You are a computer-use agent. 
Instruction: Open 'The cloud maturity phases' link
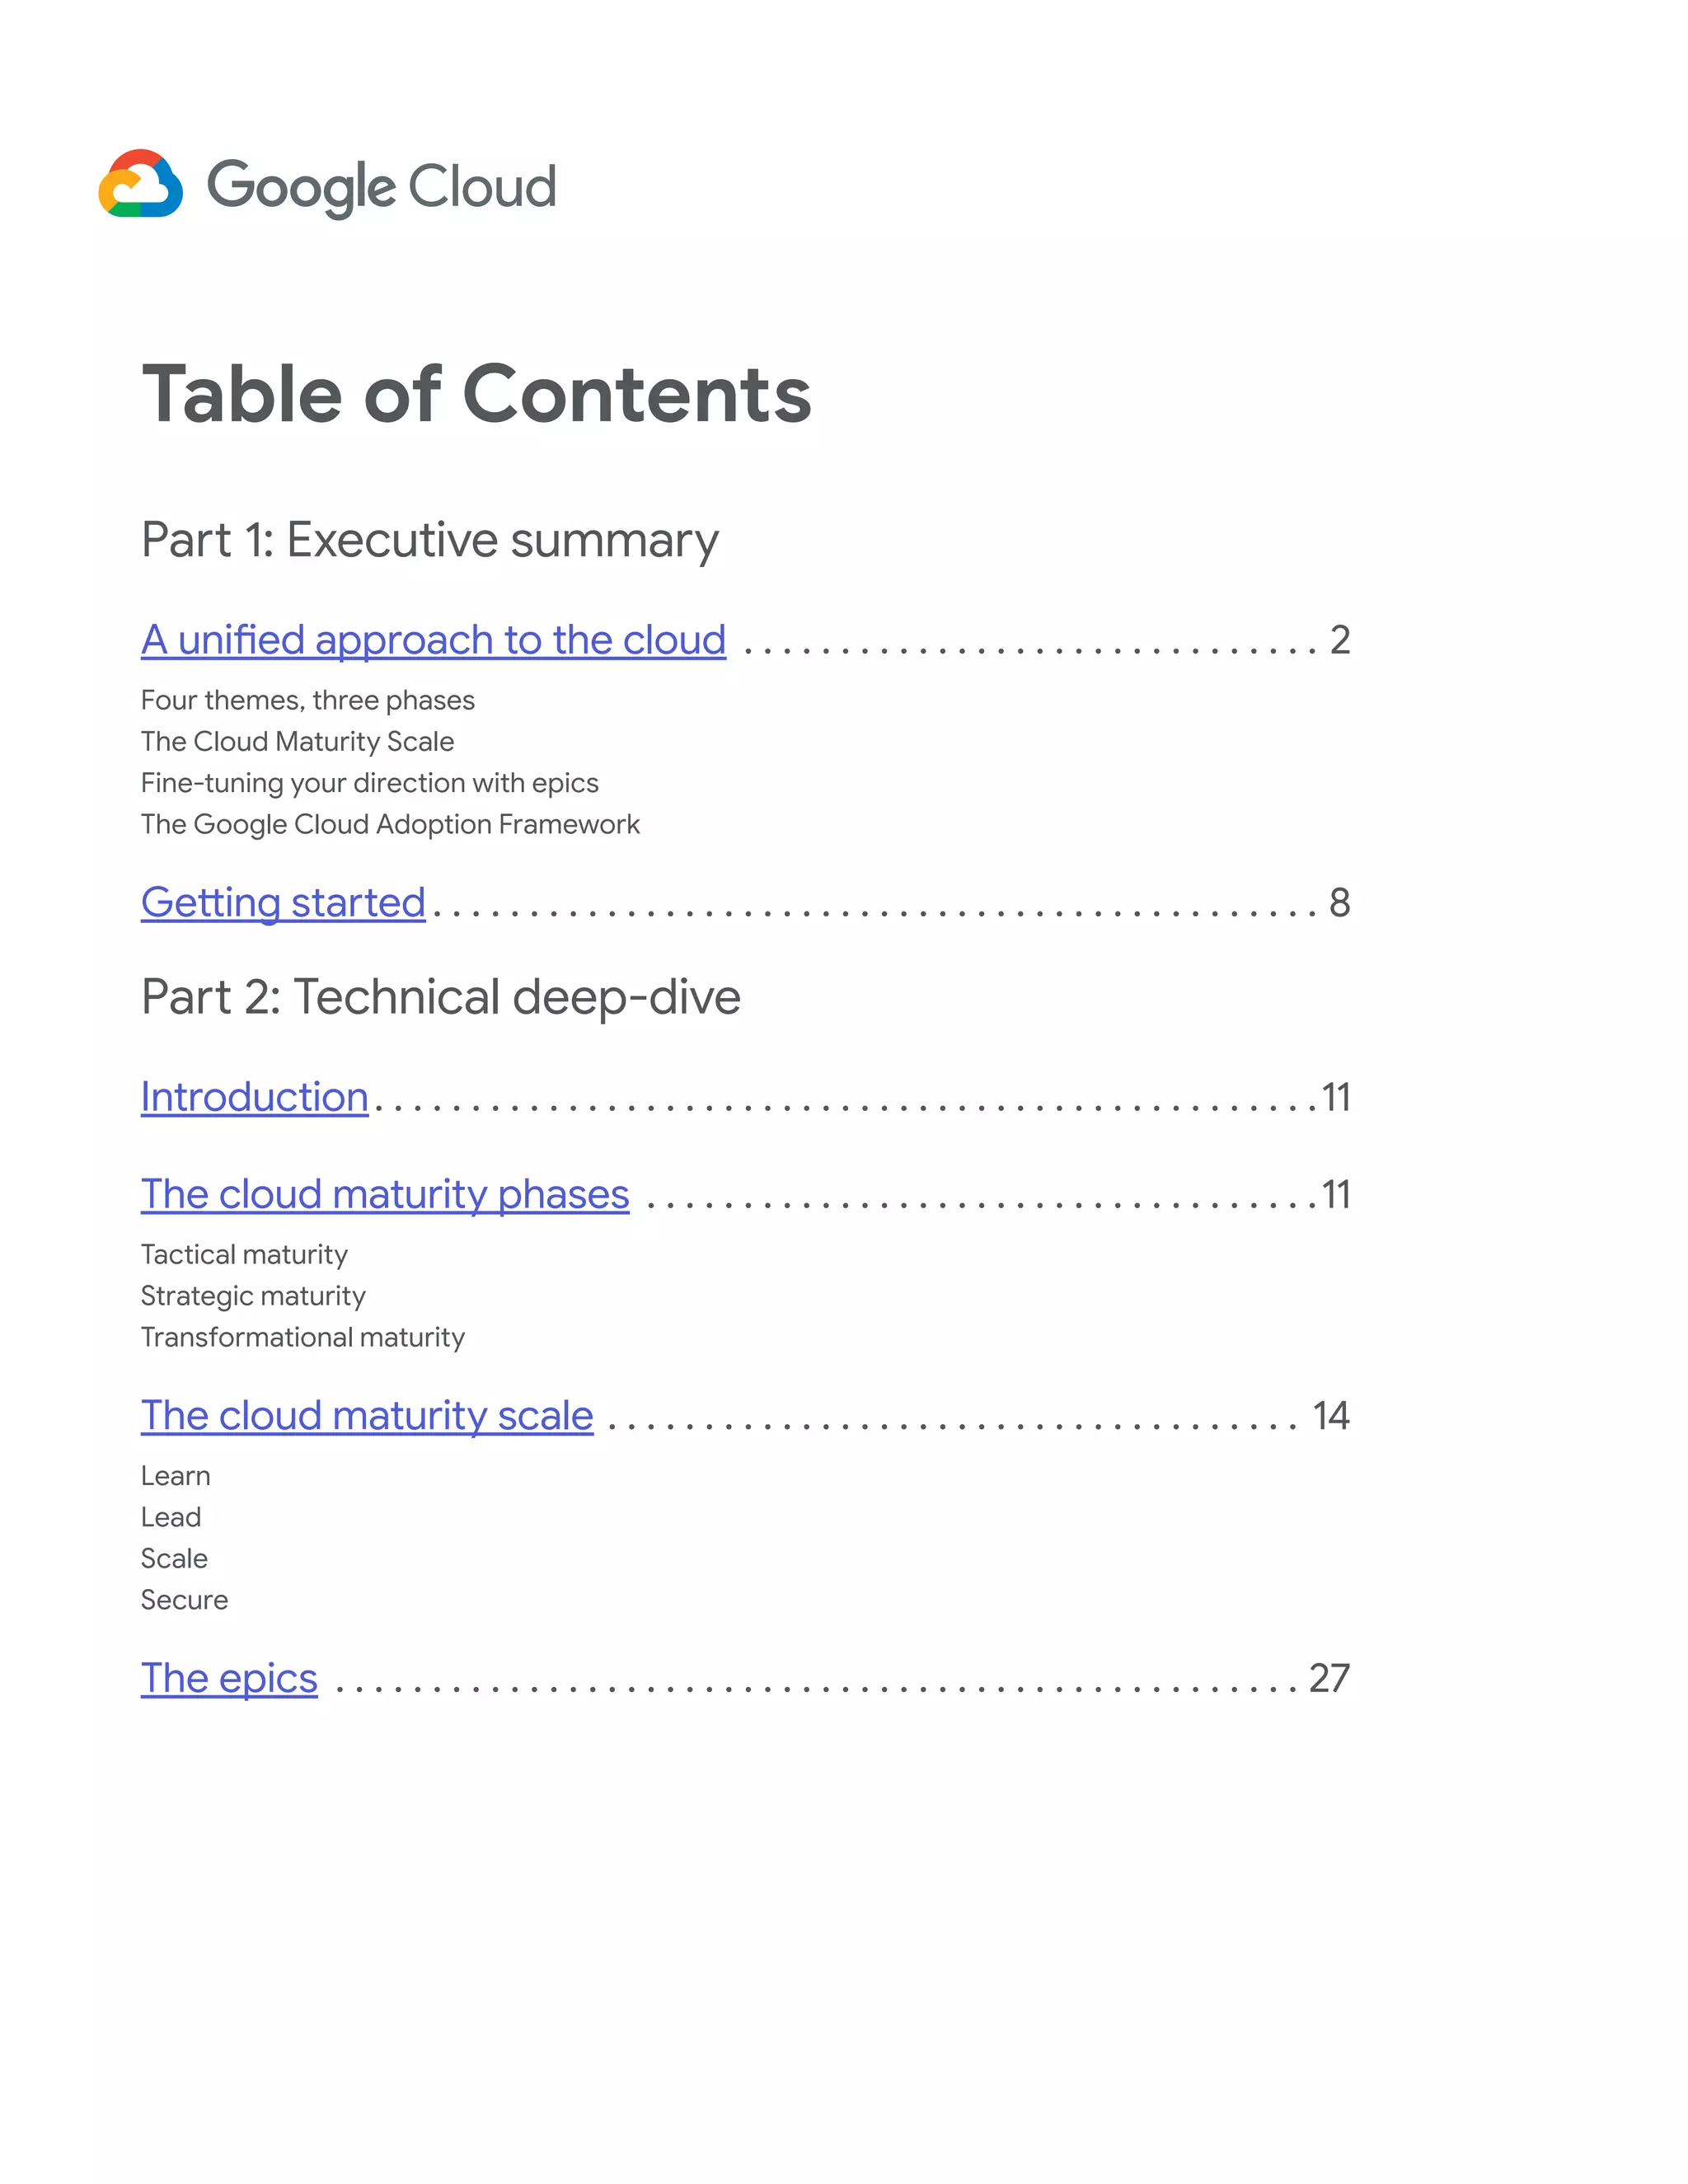pos(385,1194)
